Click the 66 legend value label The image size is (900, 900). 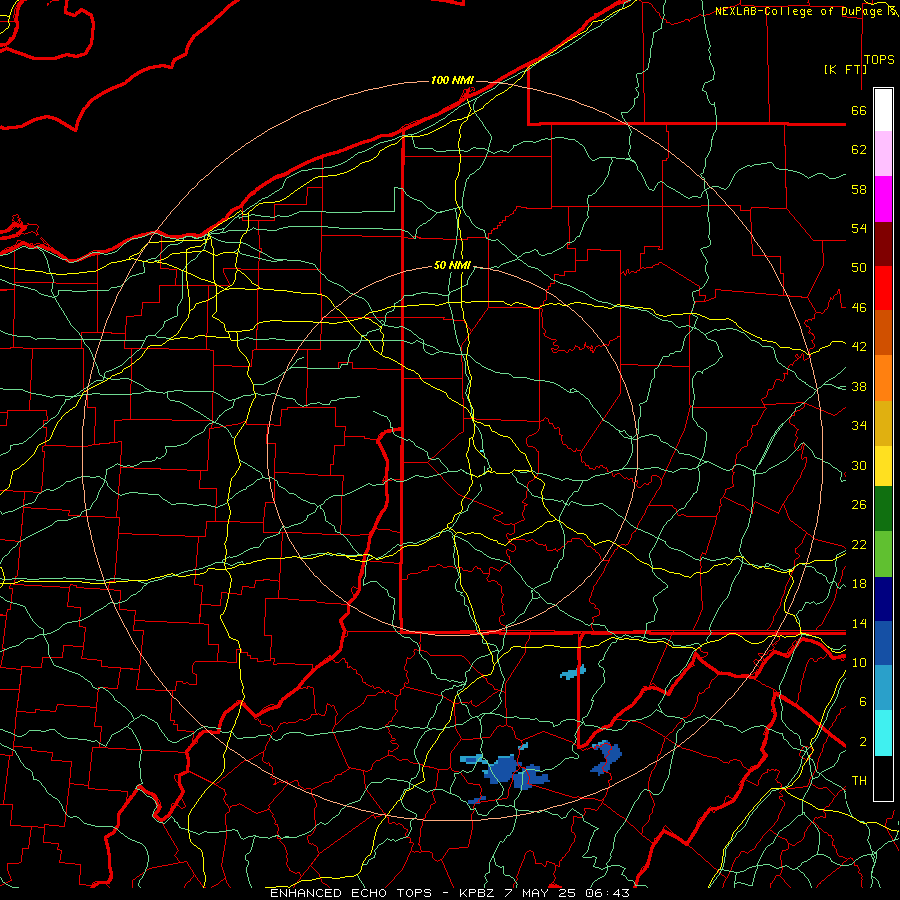(x=859, y=110)
